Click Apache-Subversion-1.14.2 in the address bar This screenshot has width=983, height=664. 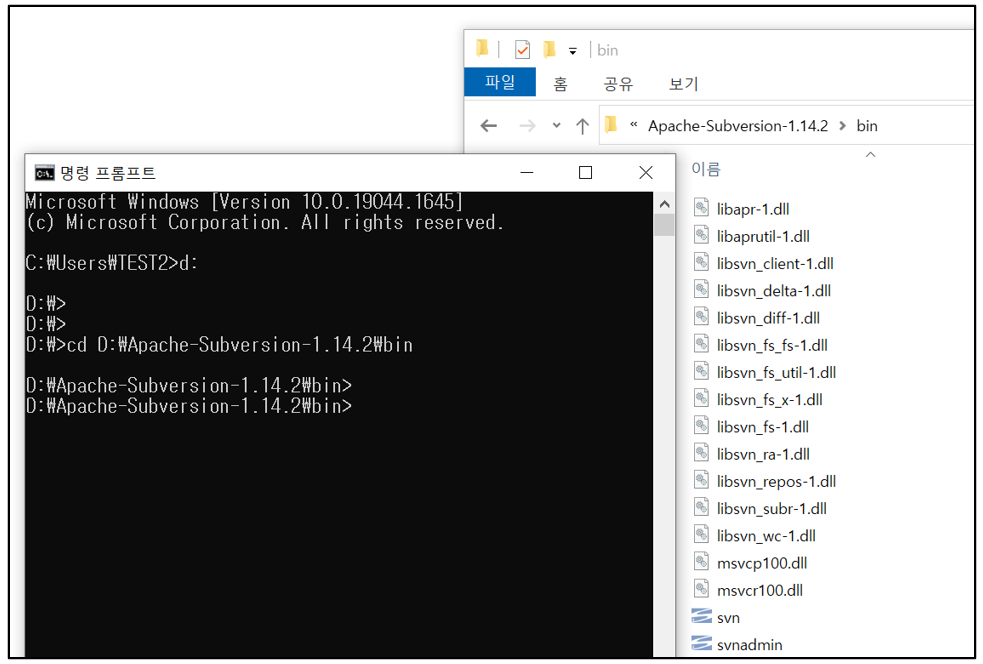point(738,126)
